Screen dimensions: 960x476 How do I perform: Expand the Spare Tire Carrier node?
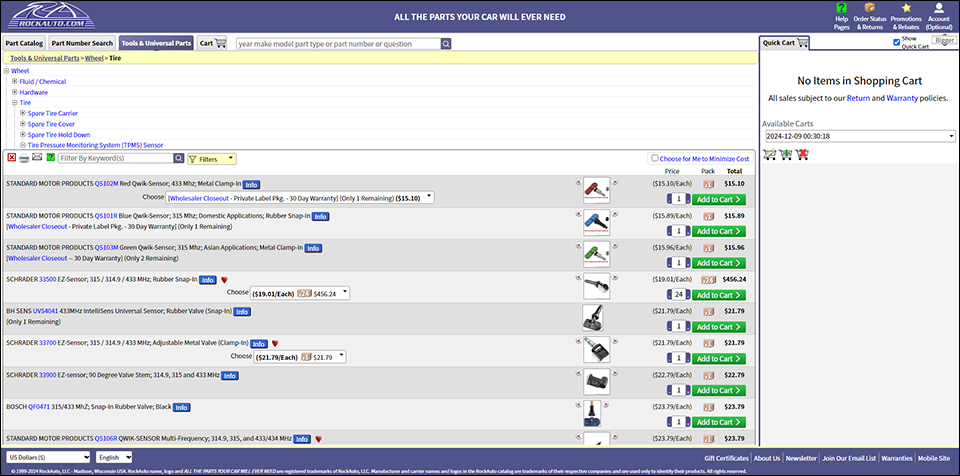pos(23,113)
